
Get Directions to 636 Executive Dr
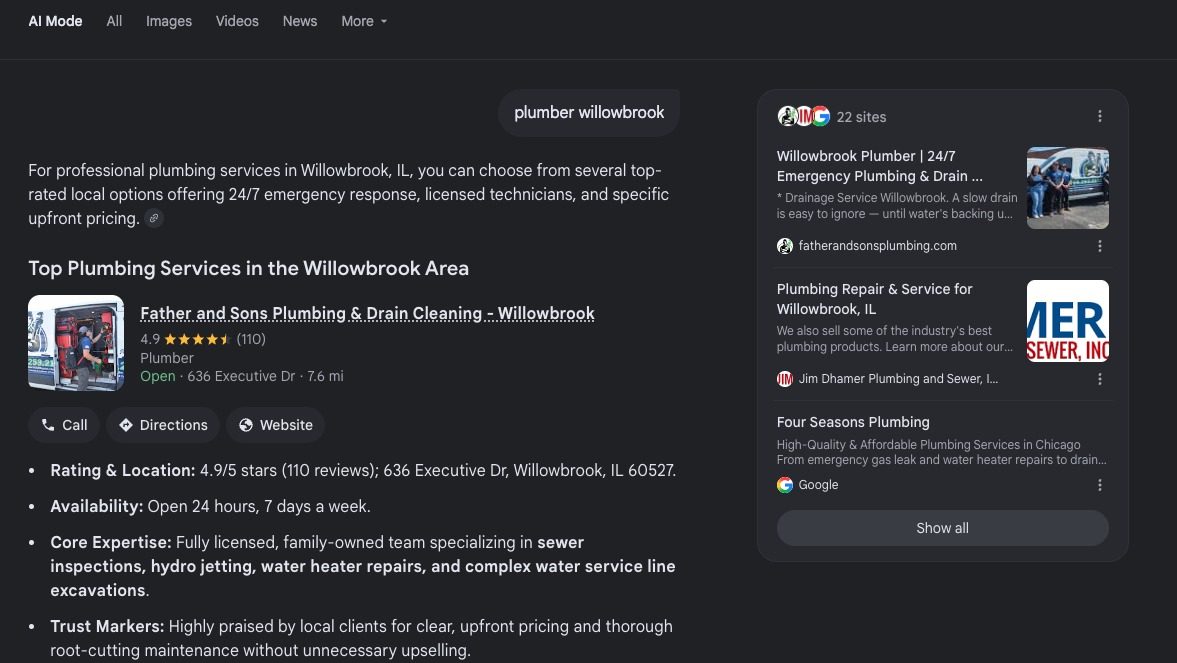[x=163, y=425]
